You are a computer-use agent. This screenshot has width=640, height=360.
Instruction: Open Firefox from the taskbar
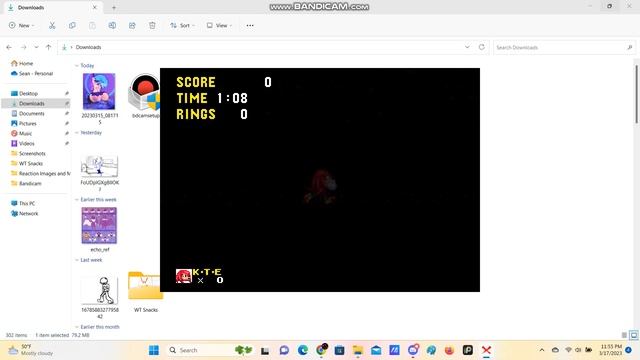tap(449, 350)
